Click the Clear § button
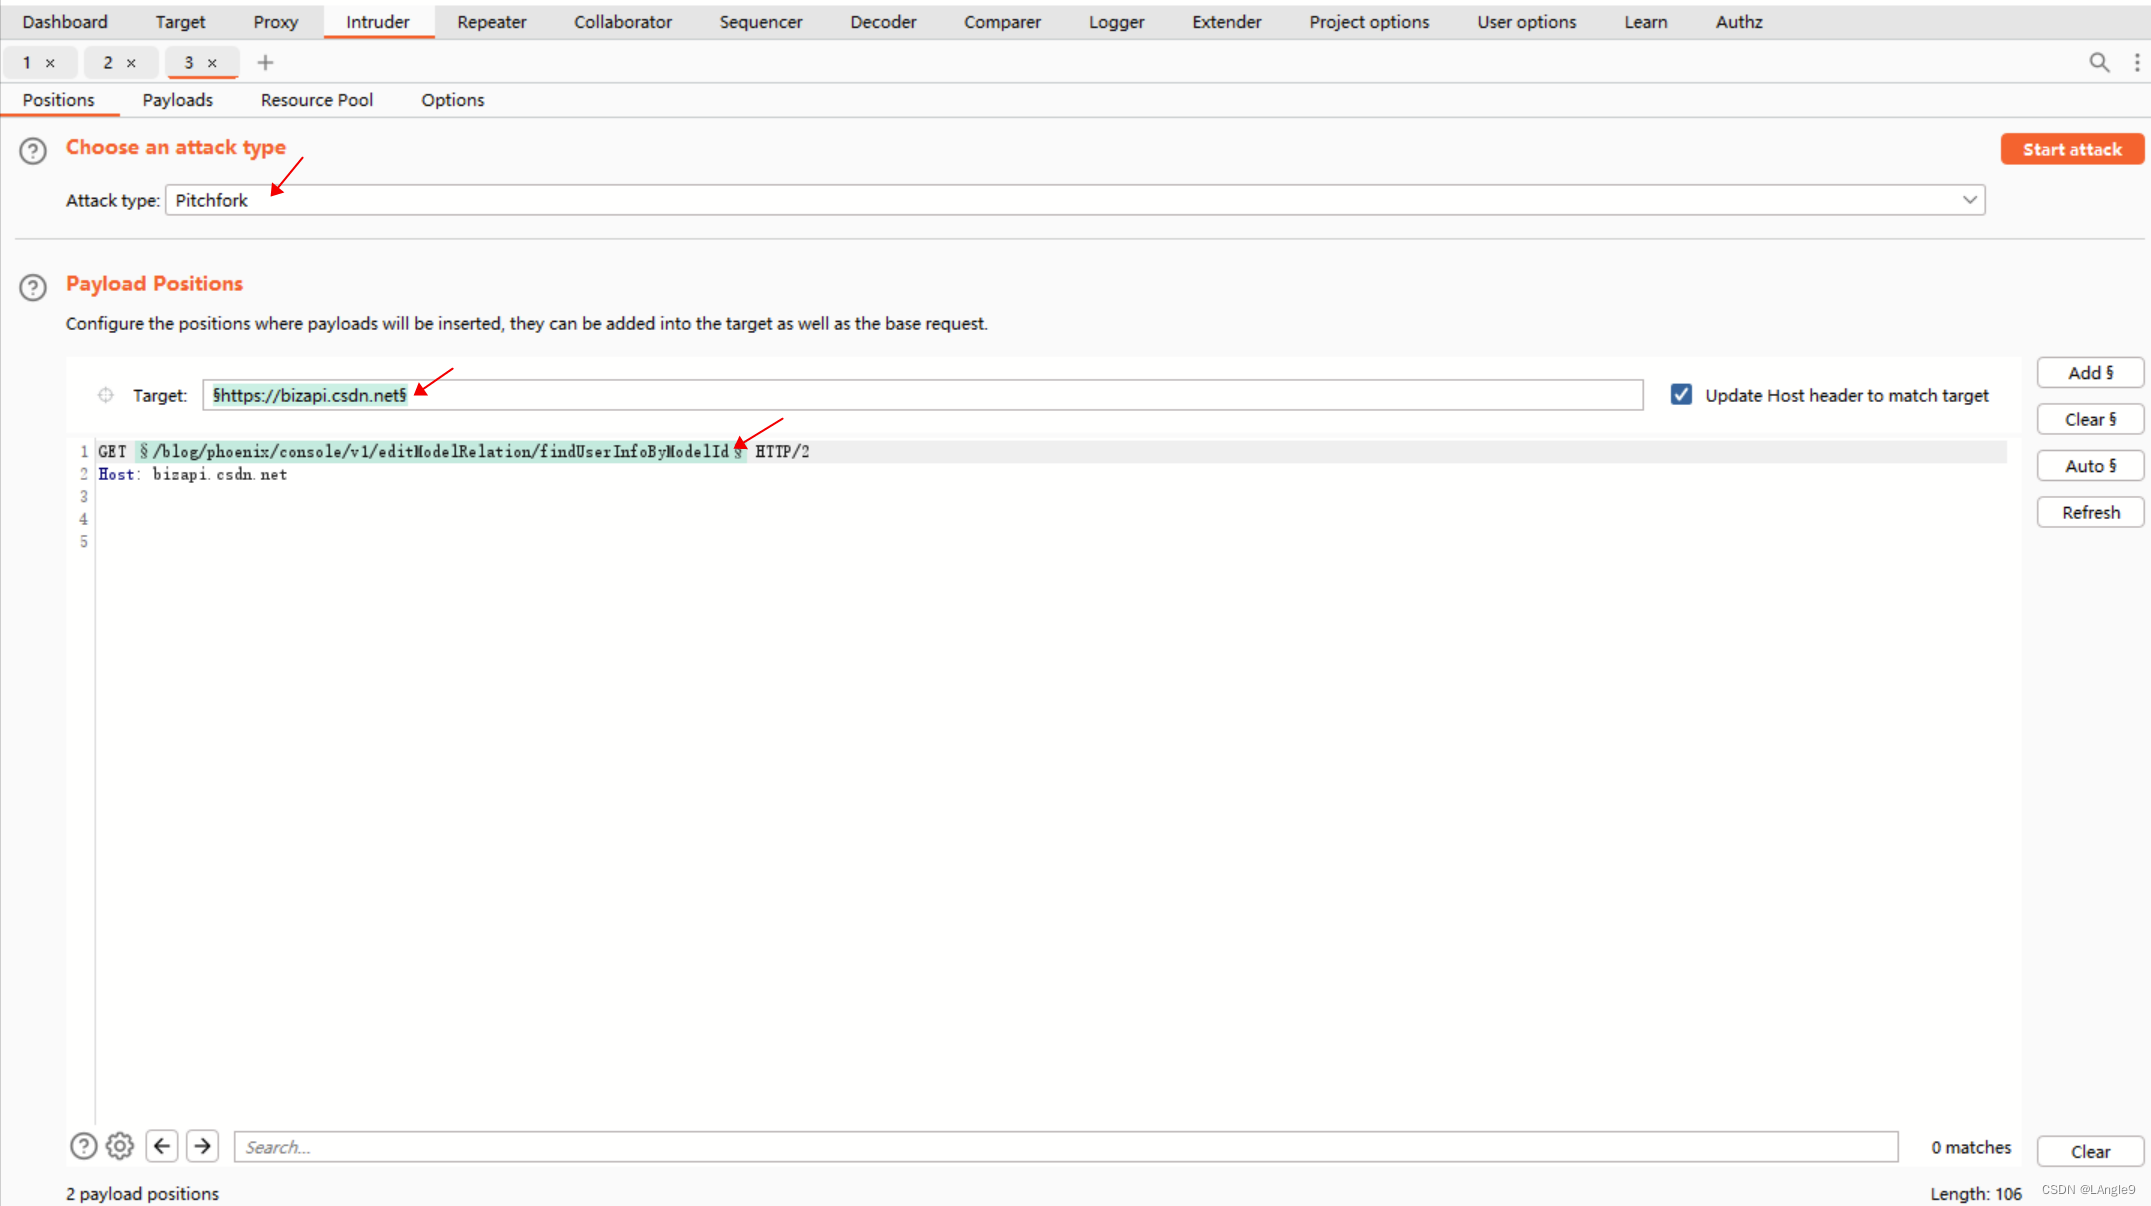 click(2090, 420)
